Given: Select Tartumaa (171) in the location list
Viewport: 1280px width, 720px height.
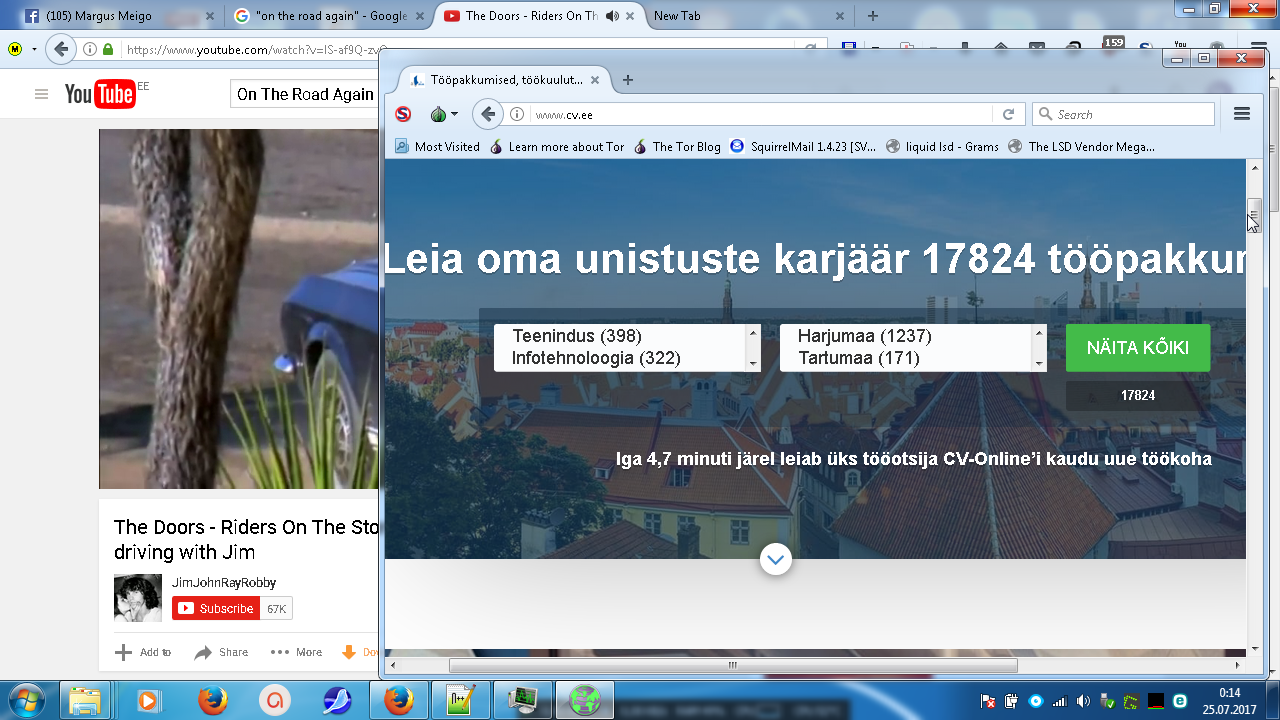Looking at the screenshot, I should [858, 358].
